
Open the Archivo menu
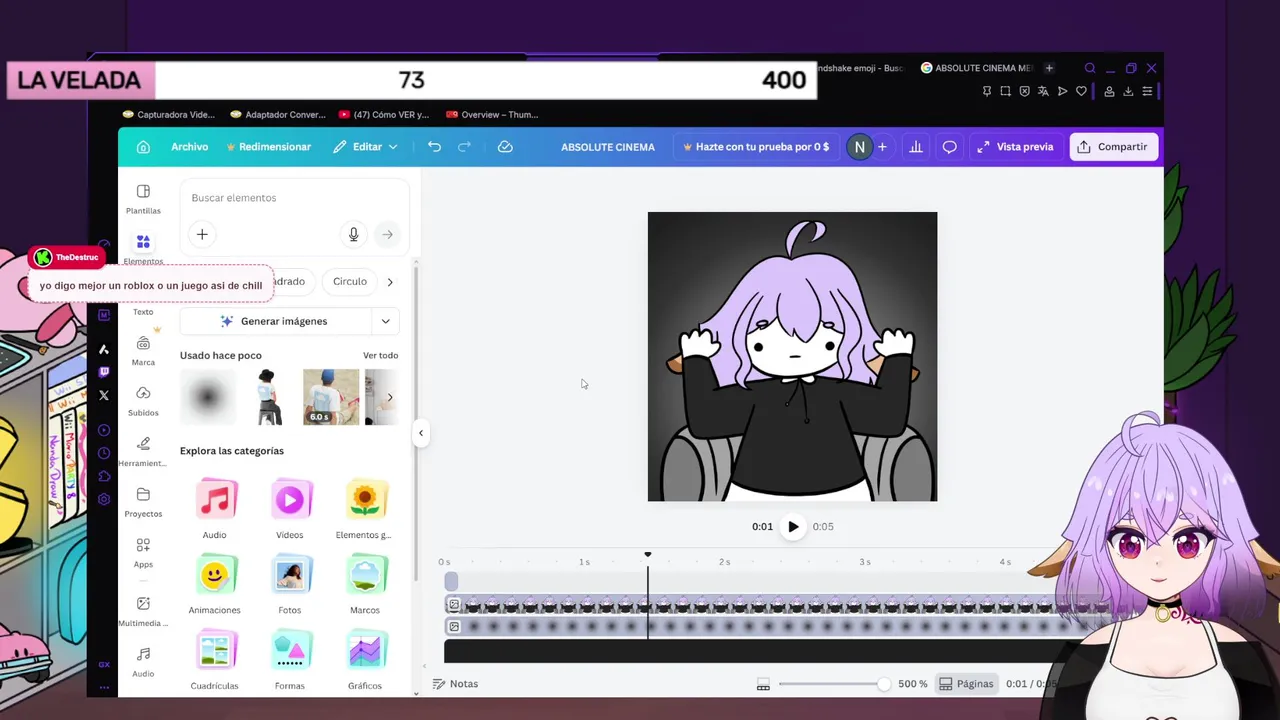189,147
